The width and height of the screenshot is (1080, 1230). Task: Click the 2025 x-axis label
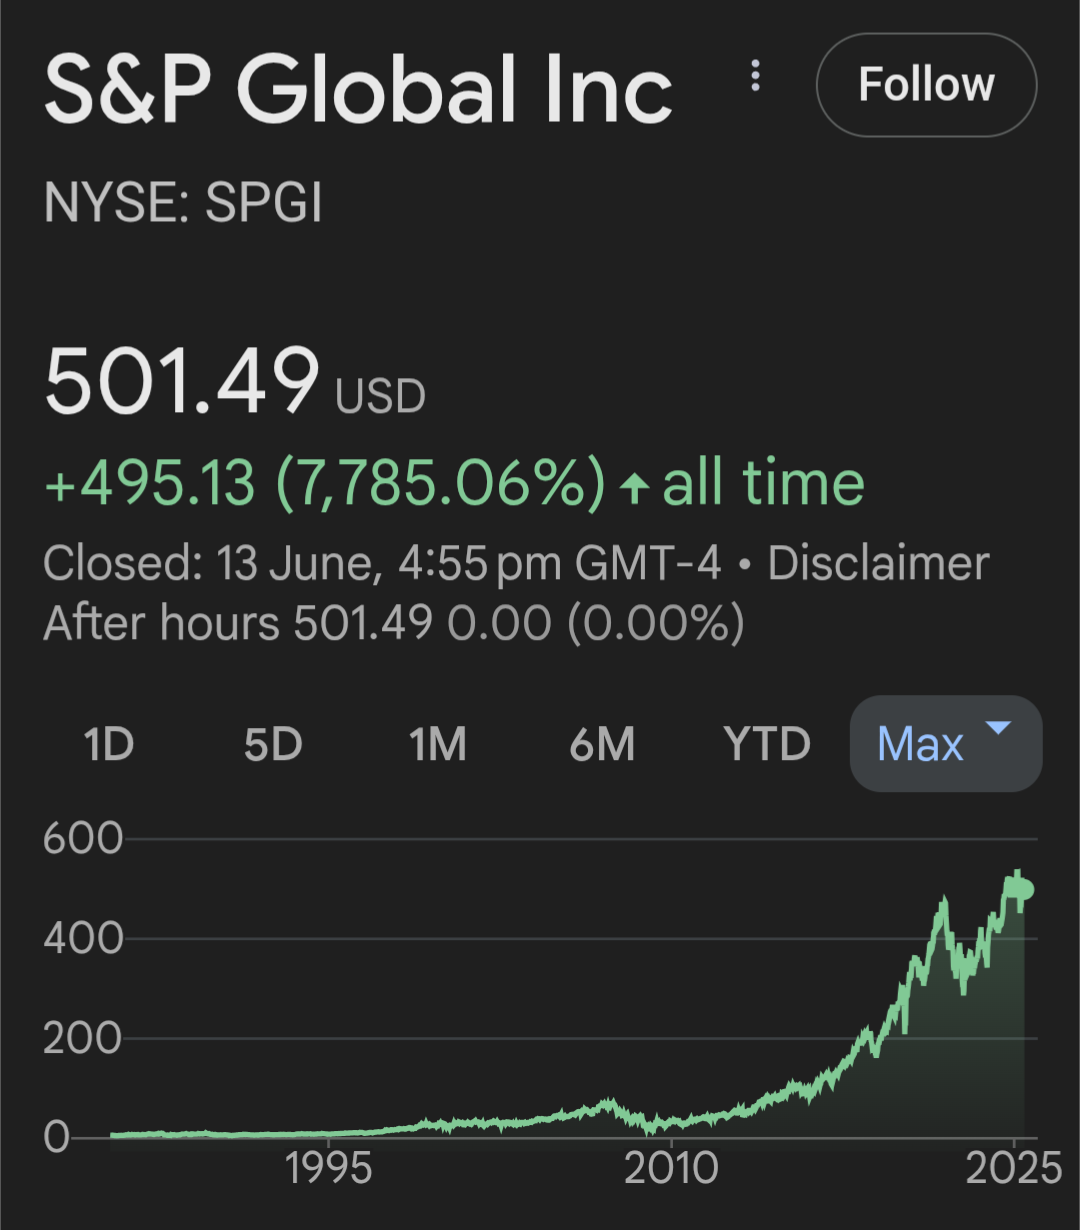1013,1168
